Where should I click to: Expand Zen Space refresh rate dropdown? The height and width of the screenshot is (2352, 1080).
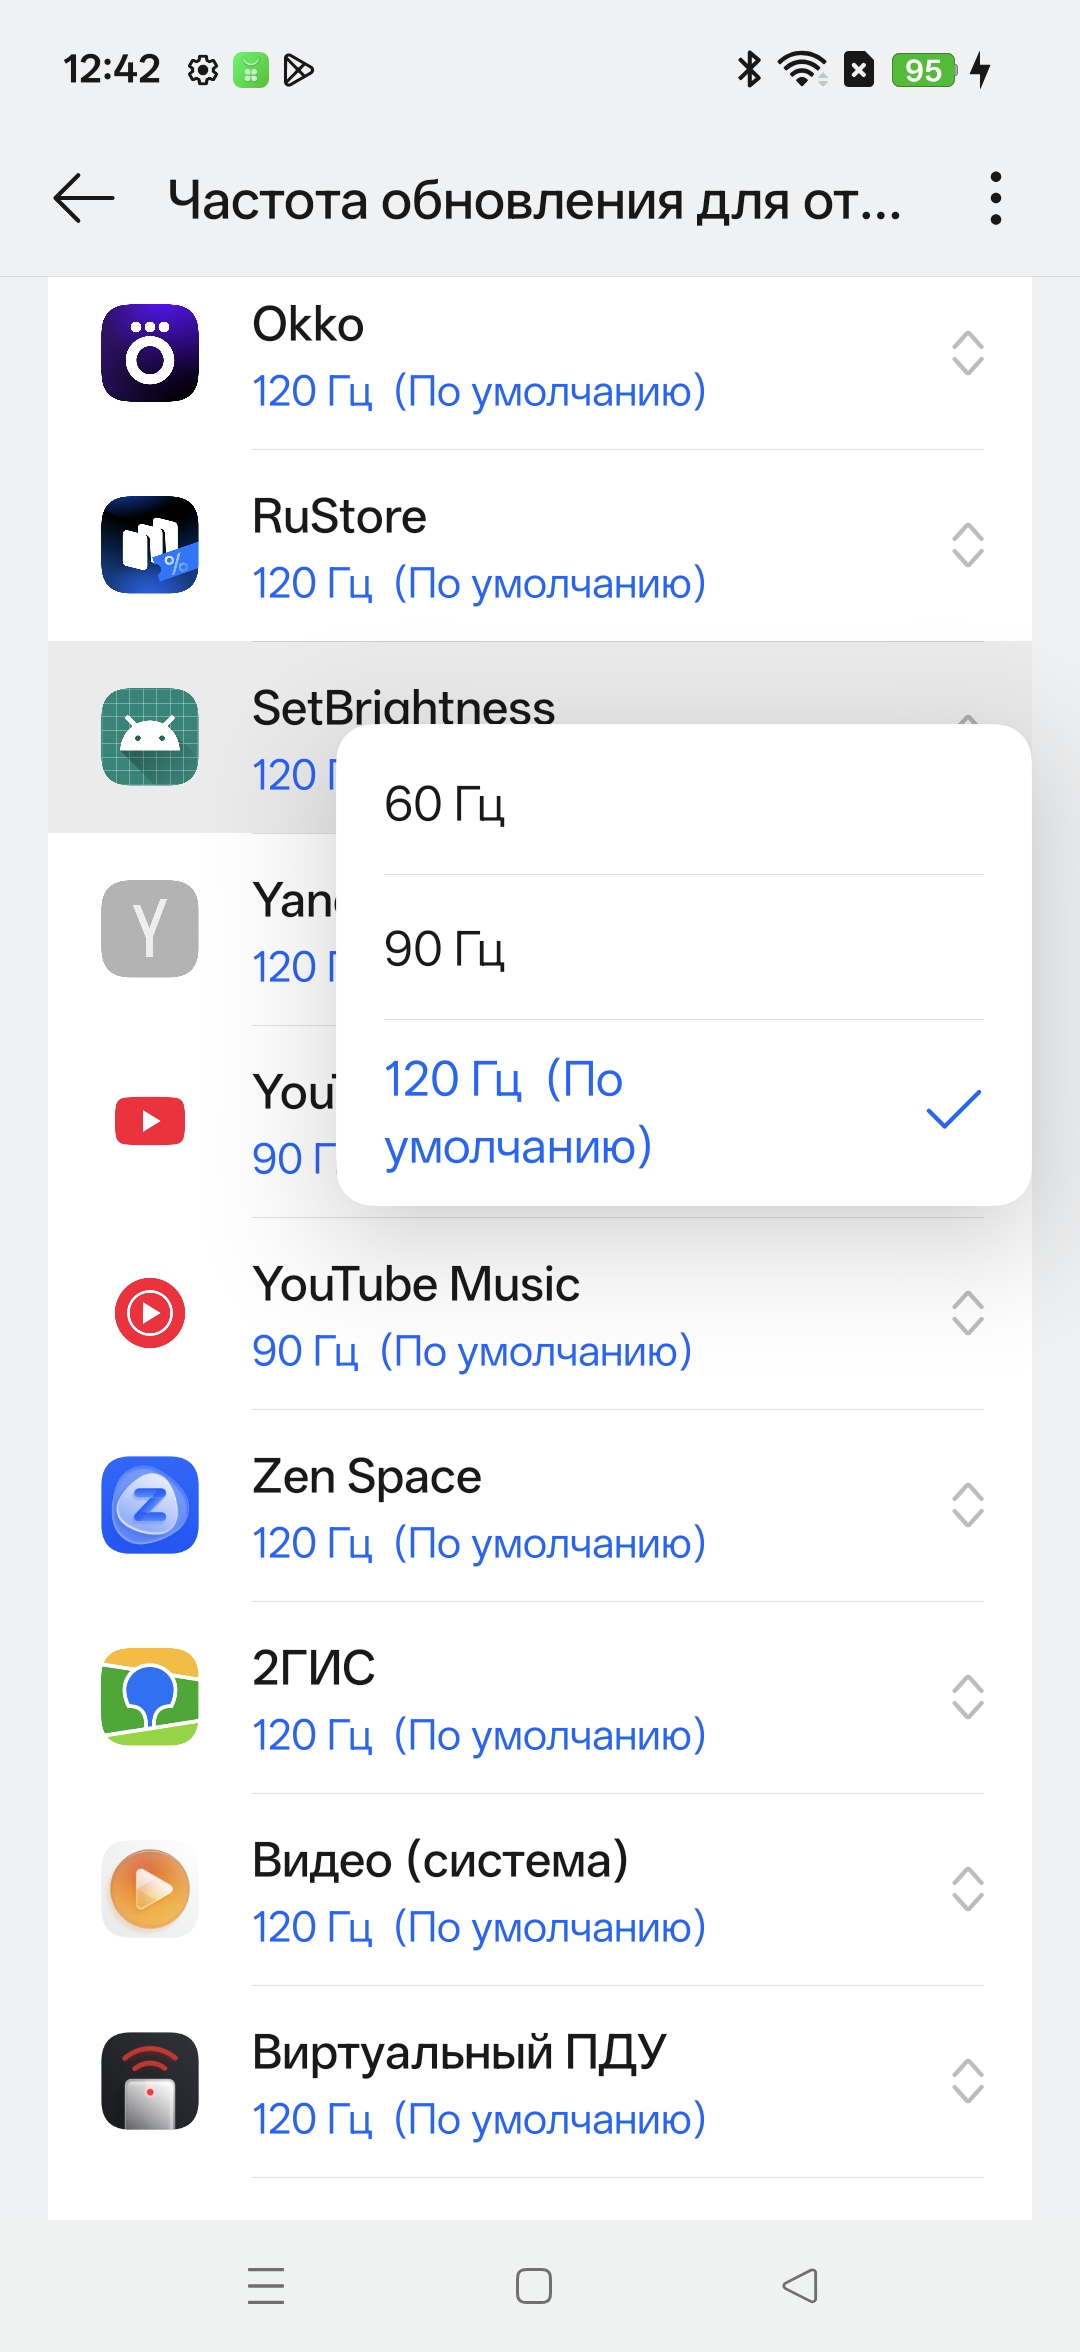[967, 1505]
